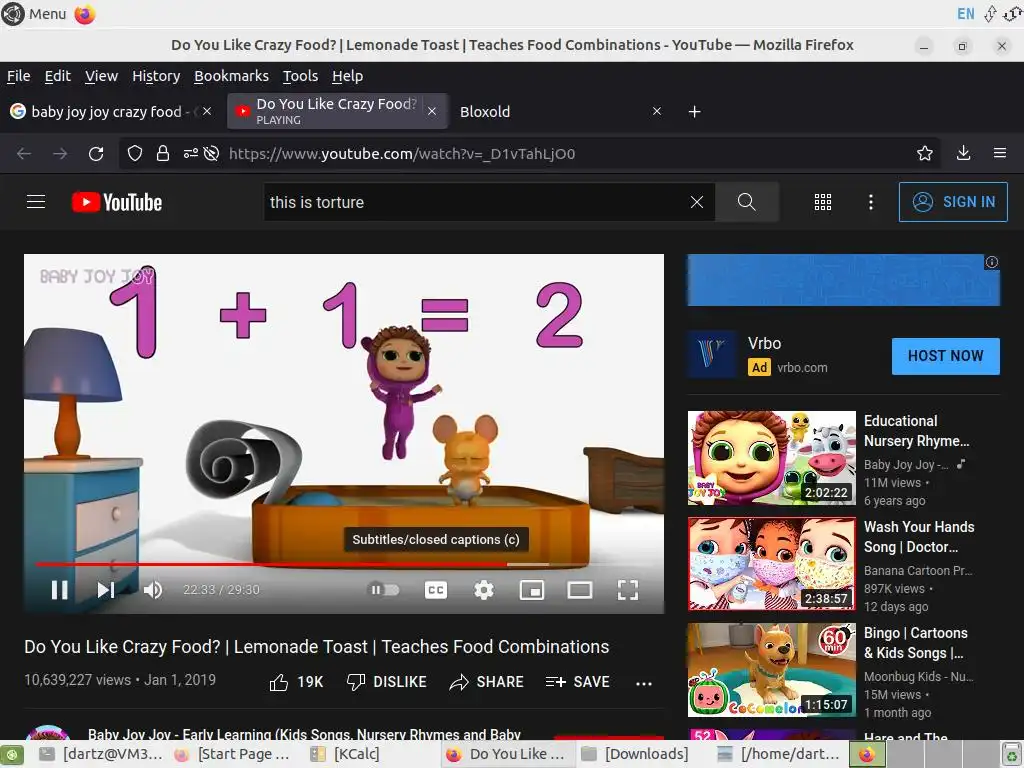Image resolution: width=1024 pixels, height=768 pixels.
Task: Open KCalc from the taskbar
Action: [345, 754]
